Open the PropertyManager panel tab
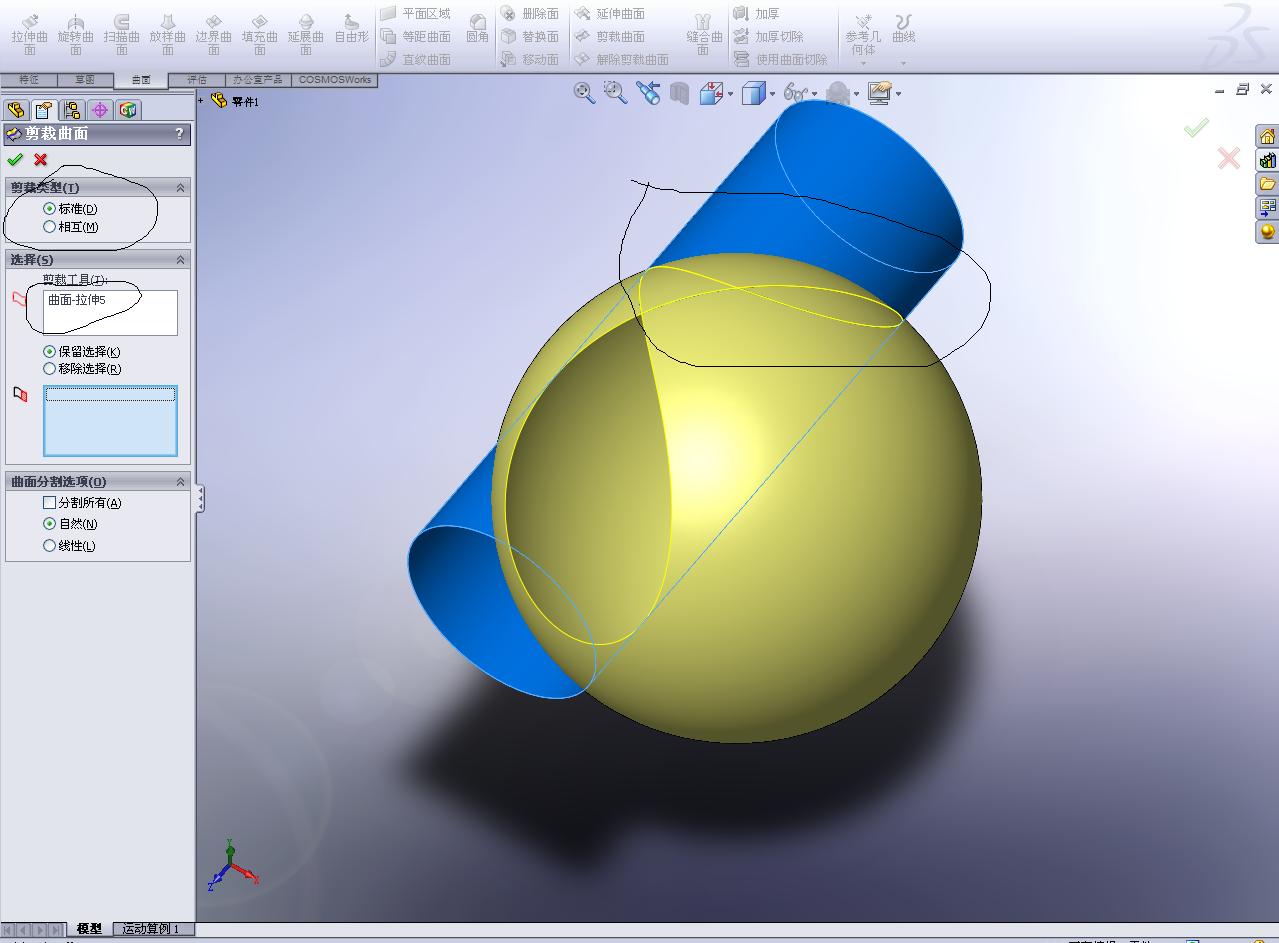This screenshot has height=943, width=1279. [x=44, y=110]
